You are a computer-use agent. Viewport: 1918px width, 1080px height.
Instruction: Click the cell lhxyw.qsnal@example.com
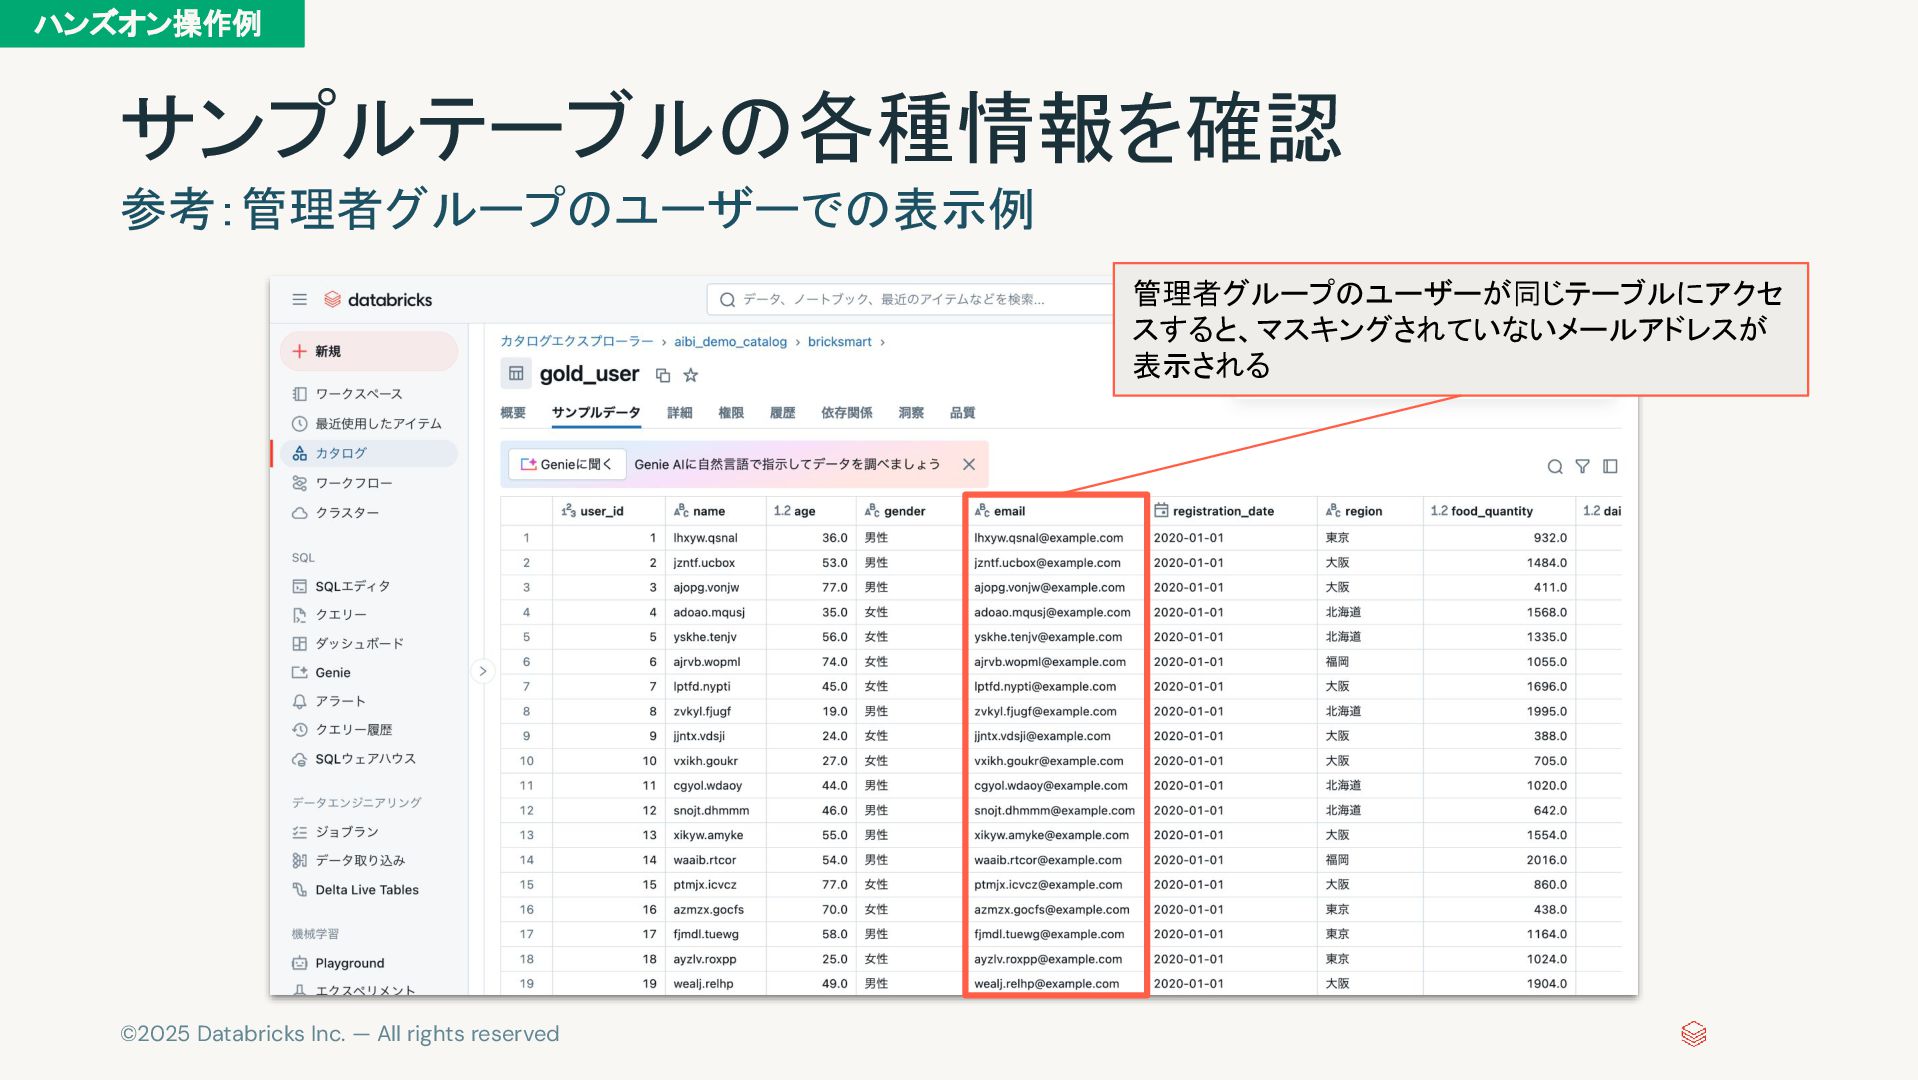point(1049,538)
